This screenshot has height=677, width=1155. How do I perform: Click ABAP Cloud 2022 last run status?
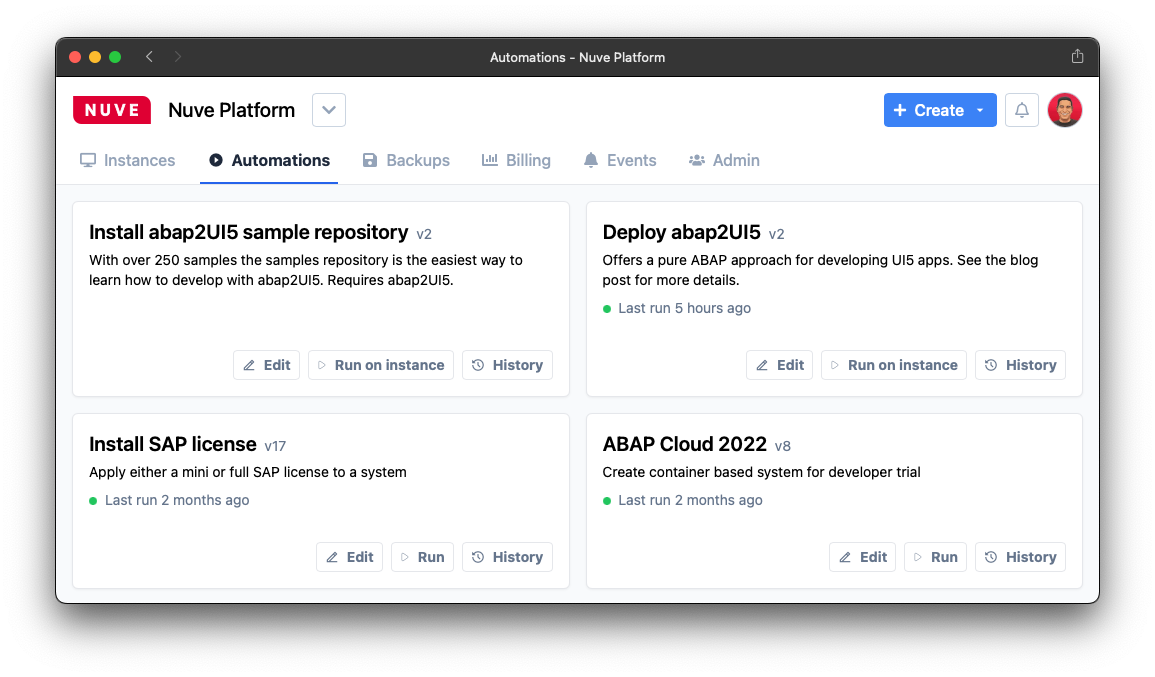pos(689,500)
